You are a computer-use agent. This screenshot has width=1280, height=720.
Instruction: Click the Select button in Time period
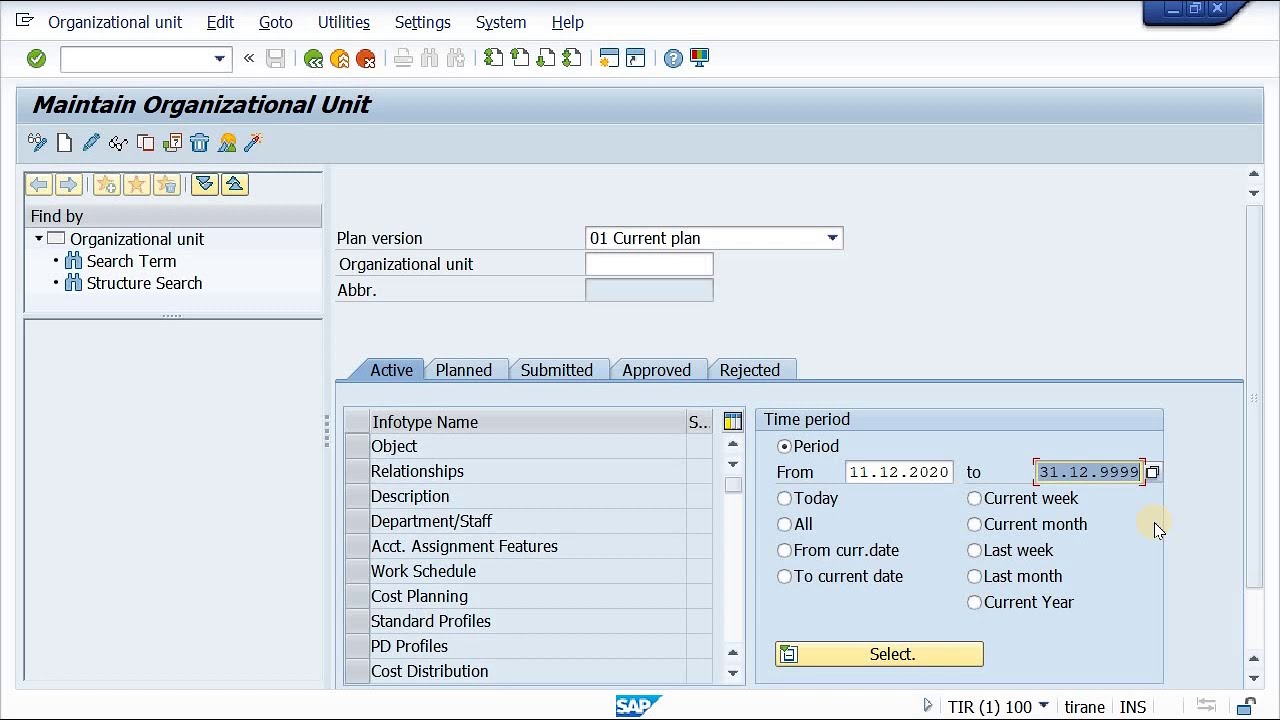point(879,654)
